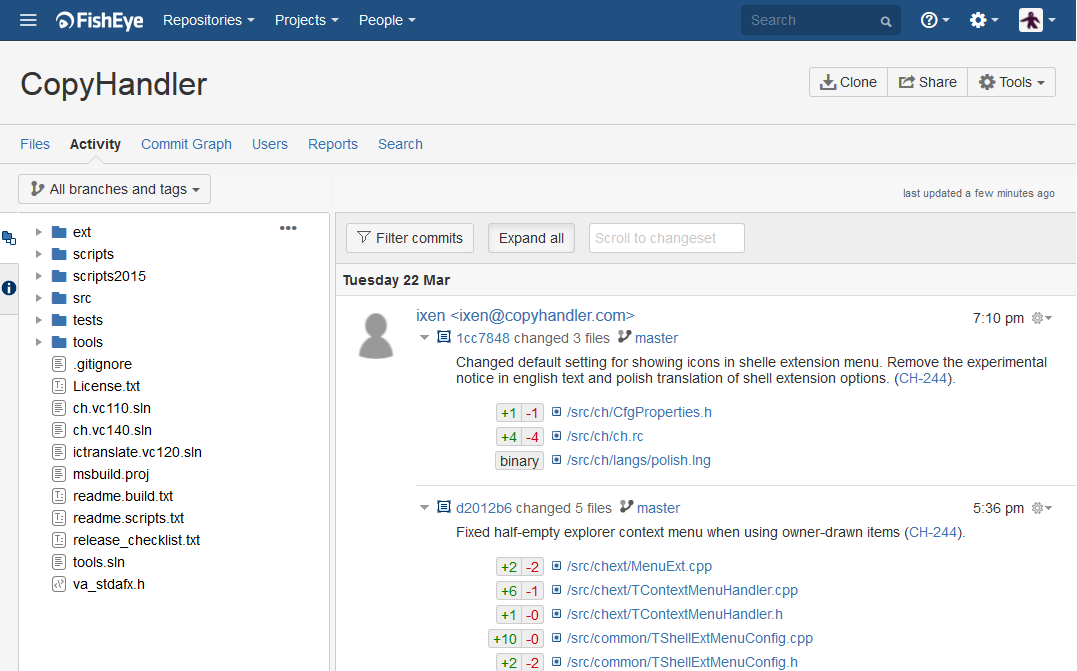Click the user avatar in header
The height and width of the screenshot is (671, 1077).
pyautogui.click(x=1031, y=20)
